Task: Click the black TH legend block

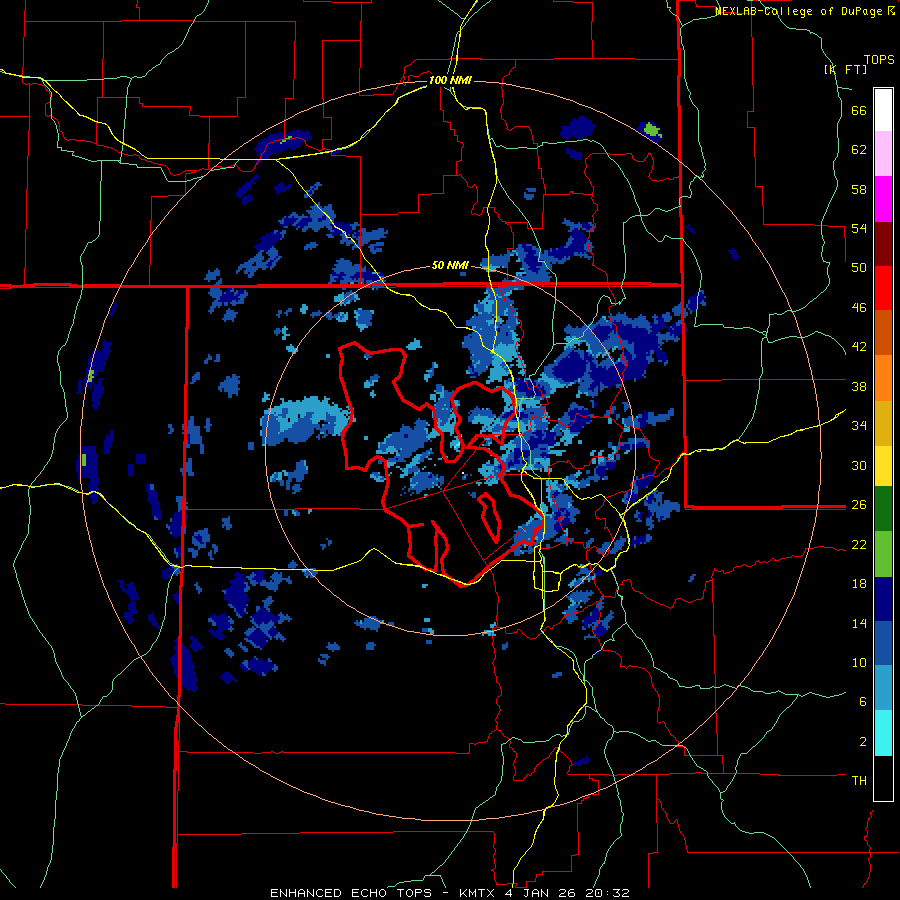Action: (883, 778)
